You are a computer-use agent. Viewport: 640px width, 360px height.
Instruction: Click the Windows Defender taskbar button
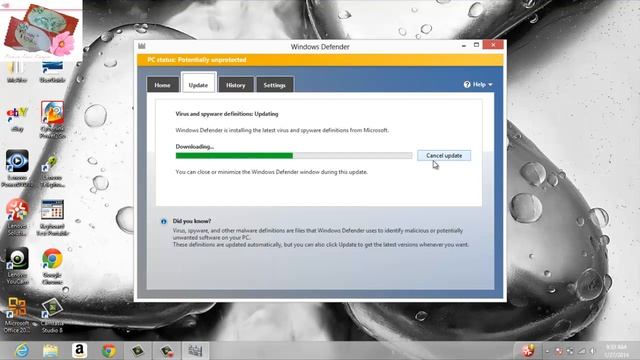[x=195, y=351]
